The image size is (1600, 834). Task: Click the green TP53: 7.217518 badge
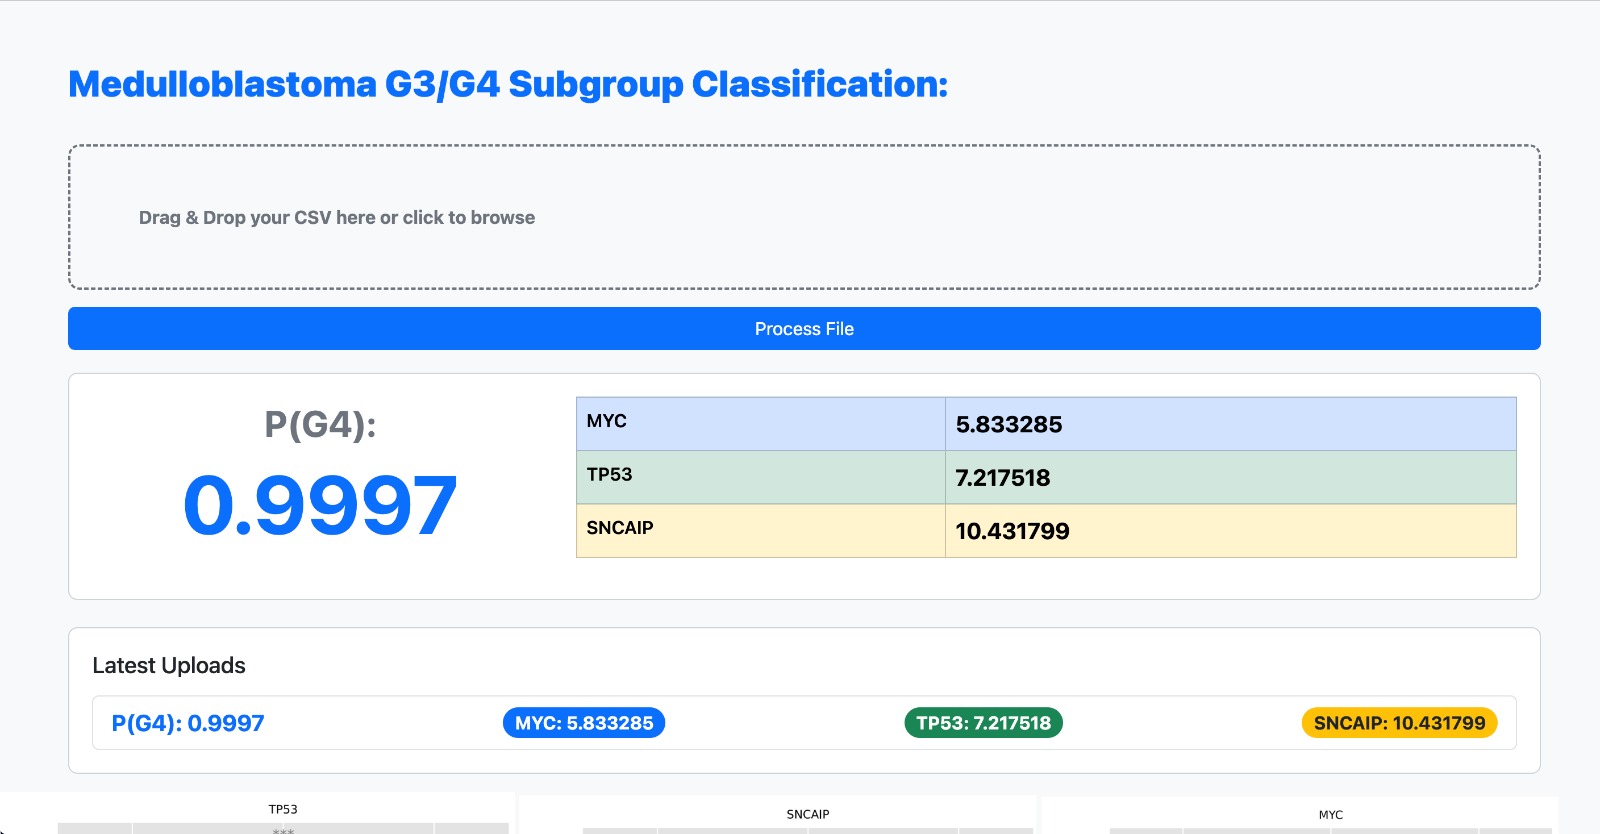click(984, 723)
